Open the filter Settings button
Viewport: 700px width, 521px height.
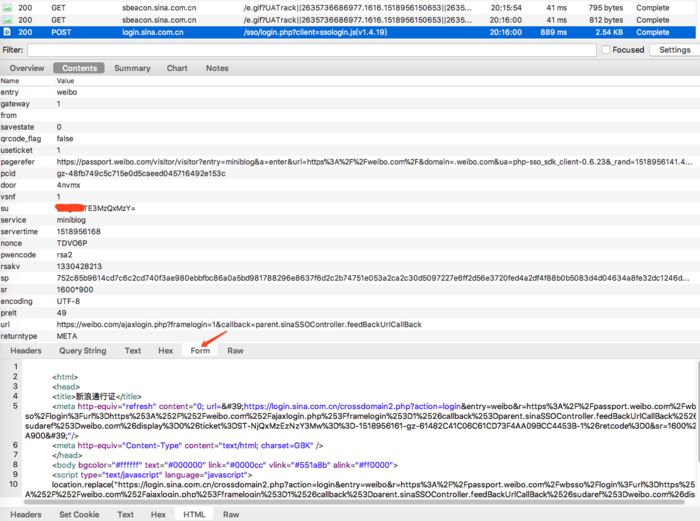click(675, 50)
